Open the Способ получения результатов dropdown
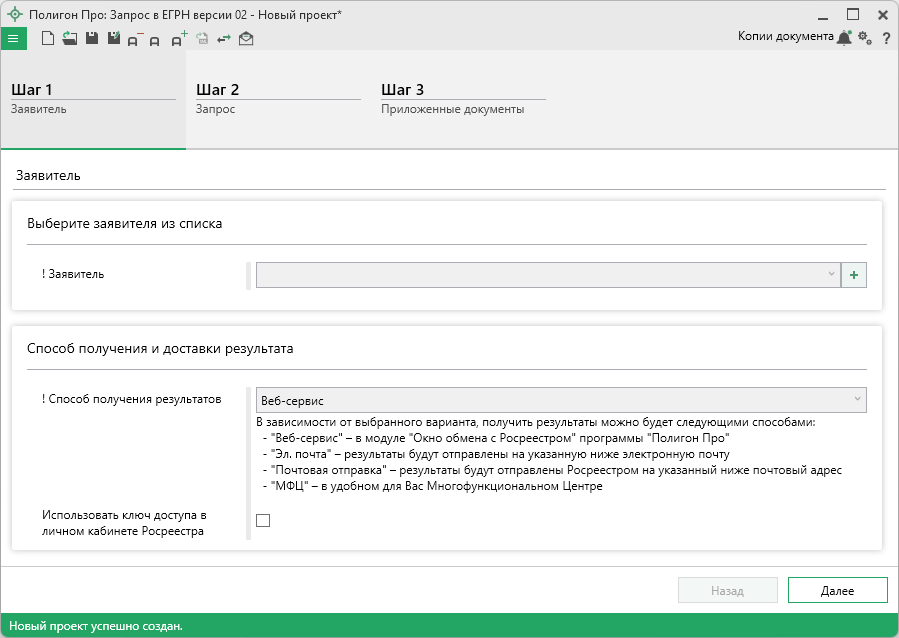899x638 pixels. click(560, 400)
